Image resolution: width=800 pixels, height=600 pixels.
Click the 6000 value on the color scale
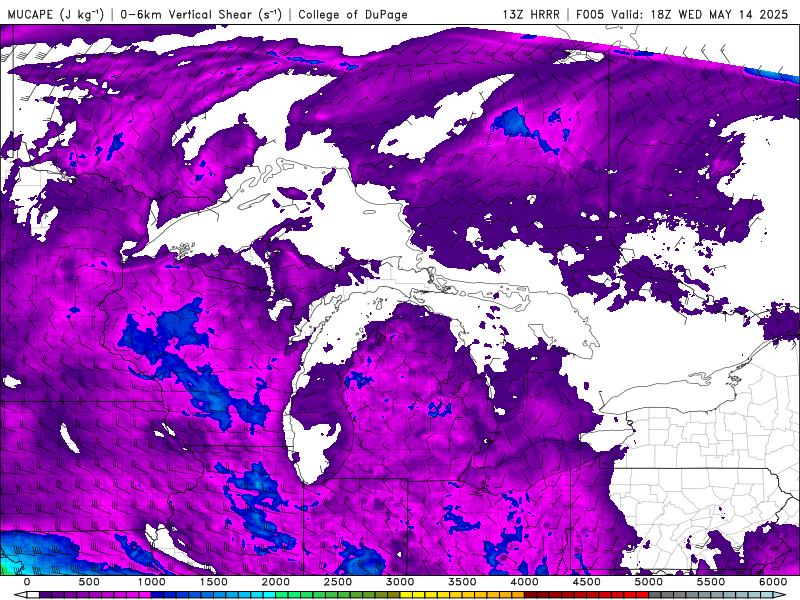coord(773,582)
